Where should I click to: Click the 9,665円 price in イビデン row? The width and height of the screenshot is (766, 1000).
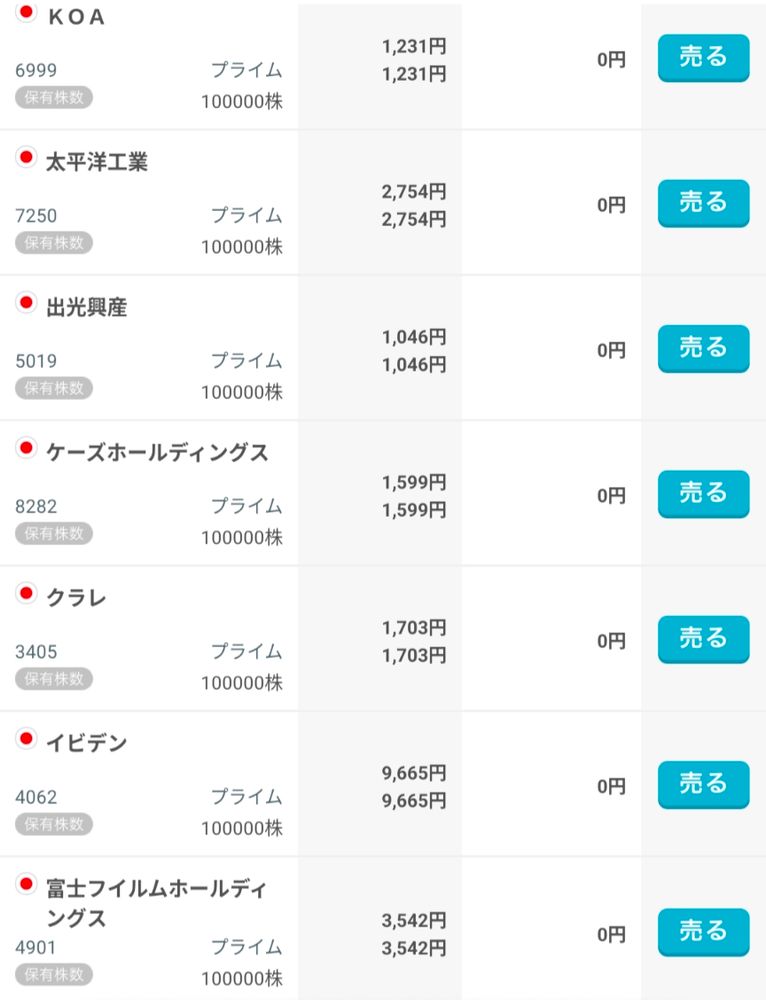[414, 773]
